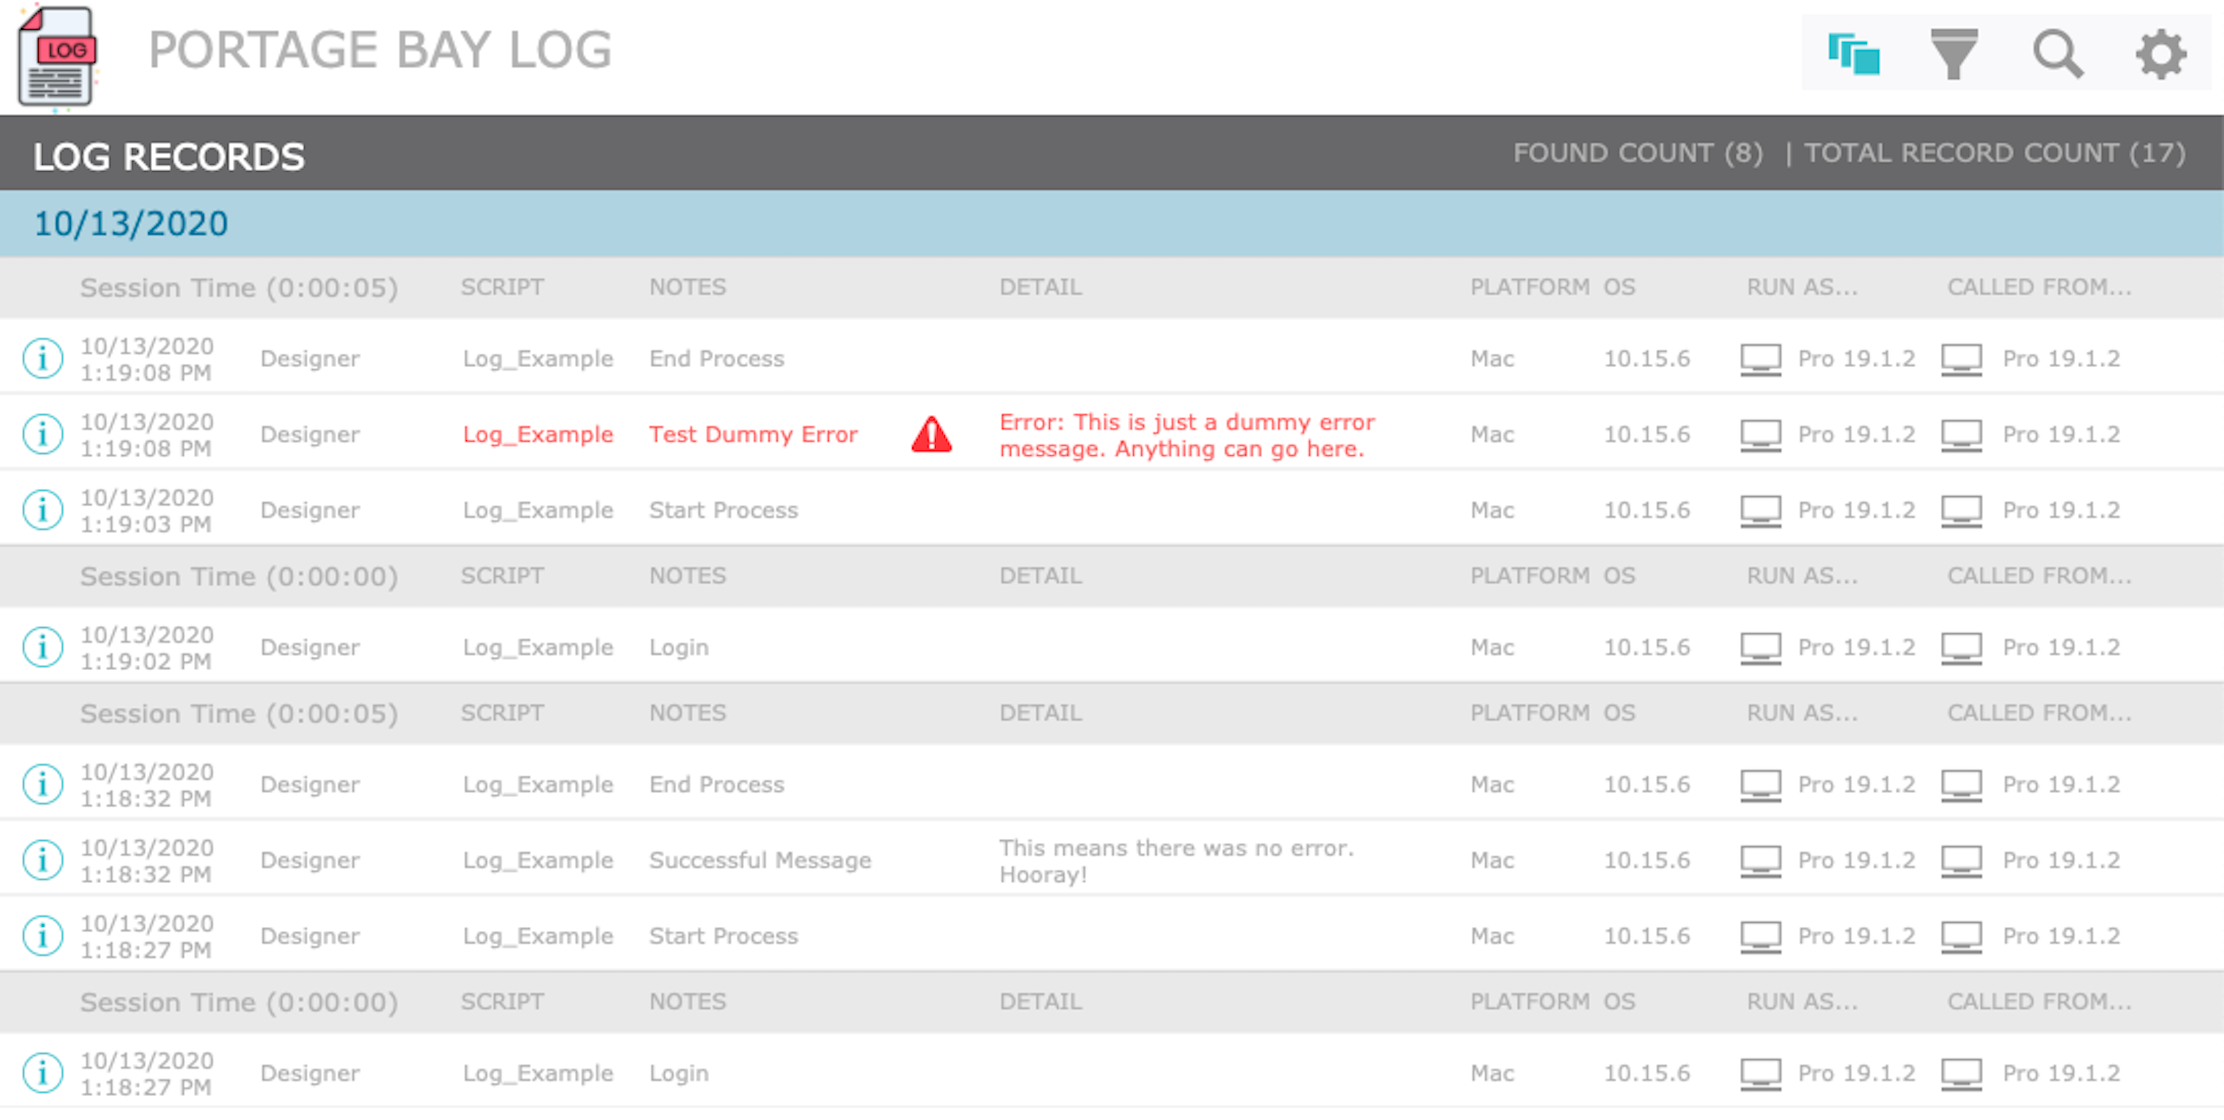Click Run As computer icon in 1:19:03 PM Start Process row
2224x1120 pixels.
[x=1761, y=512]
